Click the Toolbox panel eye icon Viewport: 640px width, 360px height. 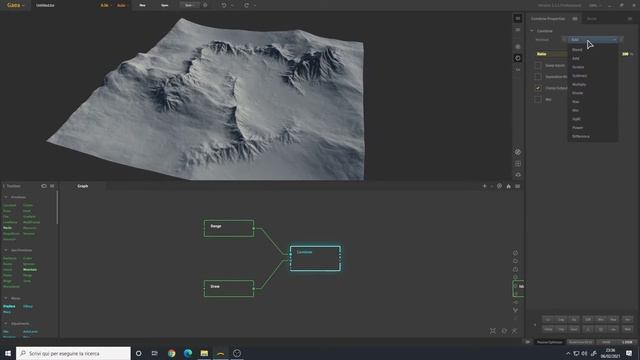coord(44,186)
